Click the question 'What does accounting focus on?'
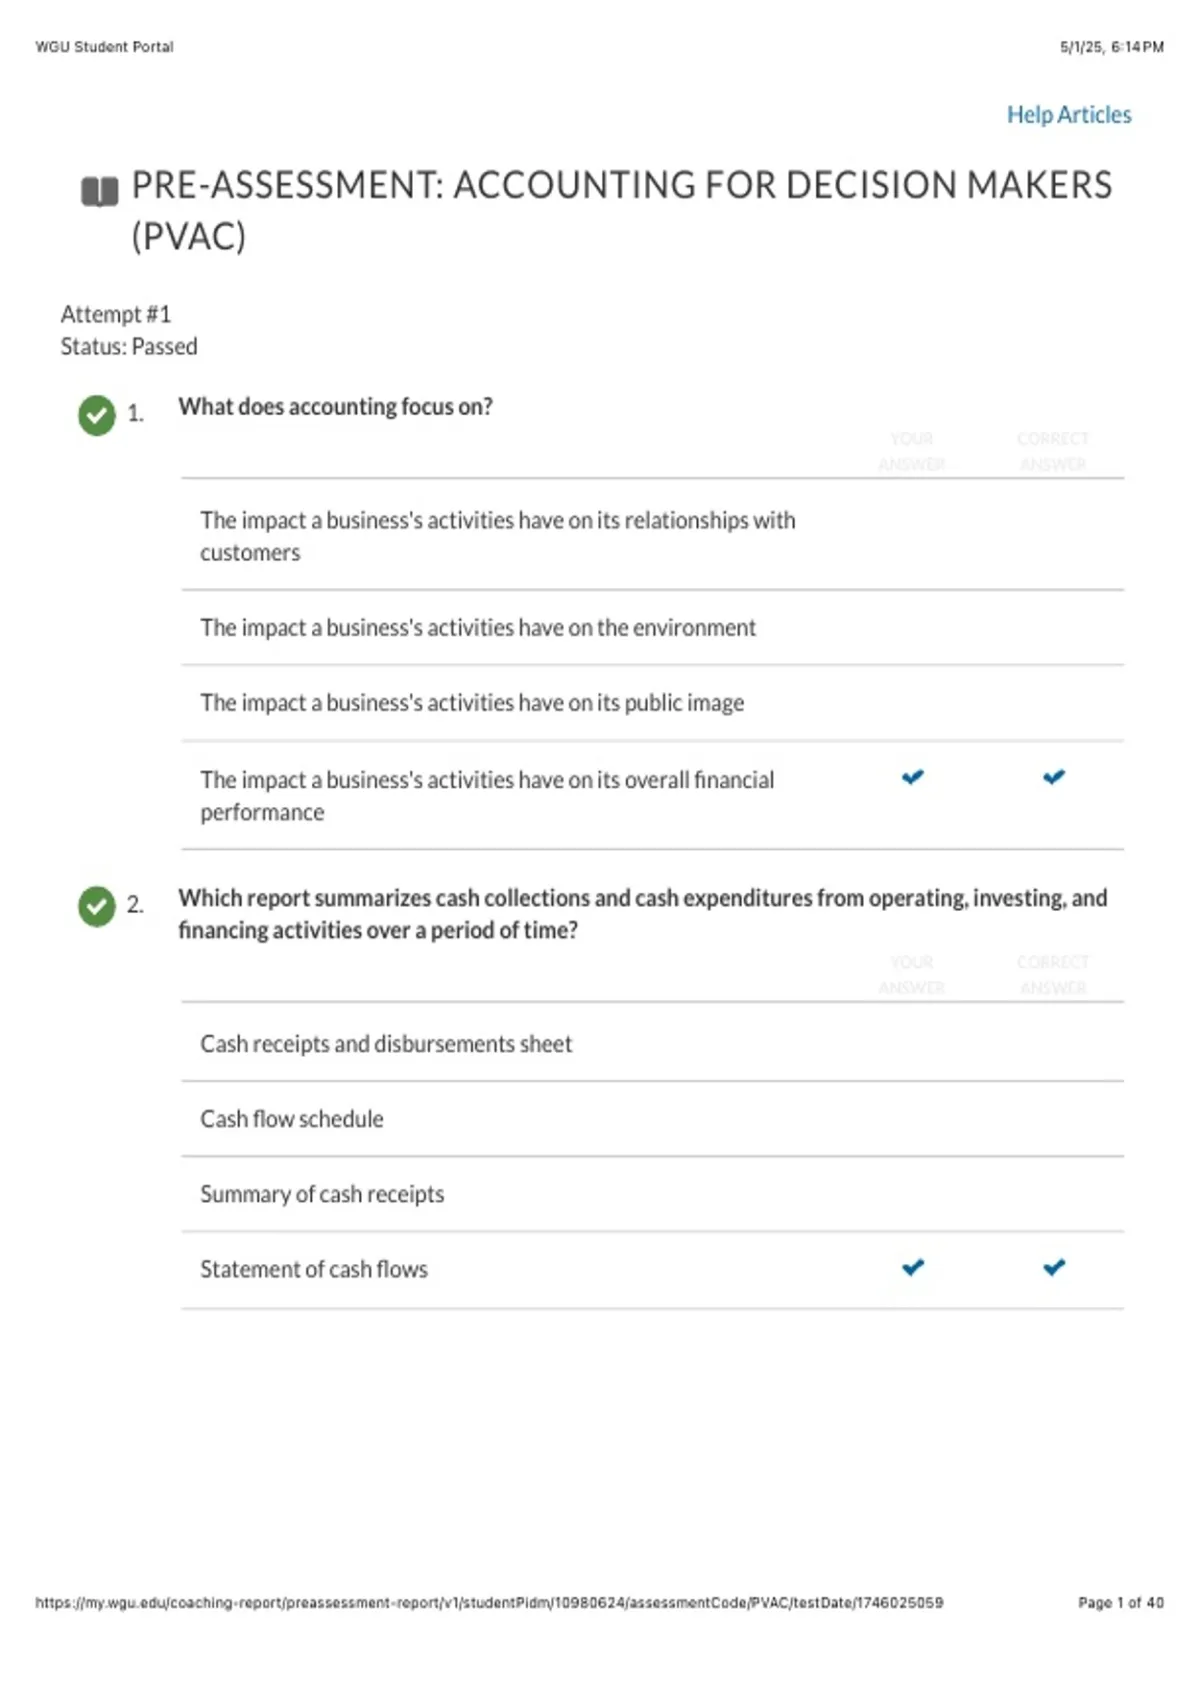The height and width of the screenshot is (1700, 1200). click(335, 407)
